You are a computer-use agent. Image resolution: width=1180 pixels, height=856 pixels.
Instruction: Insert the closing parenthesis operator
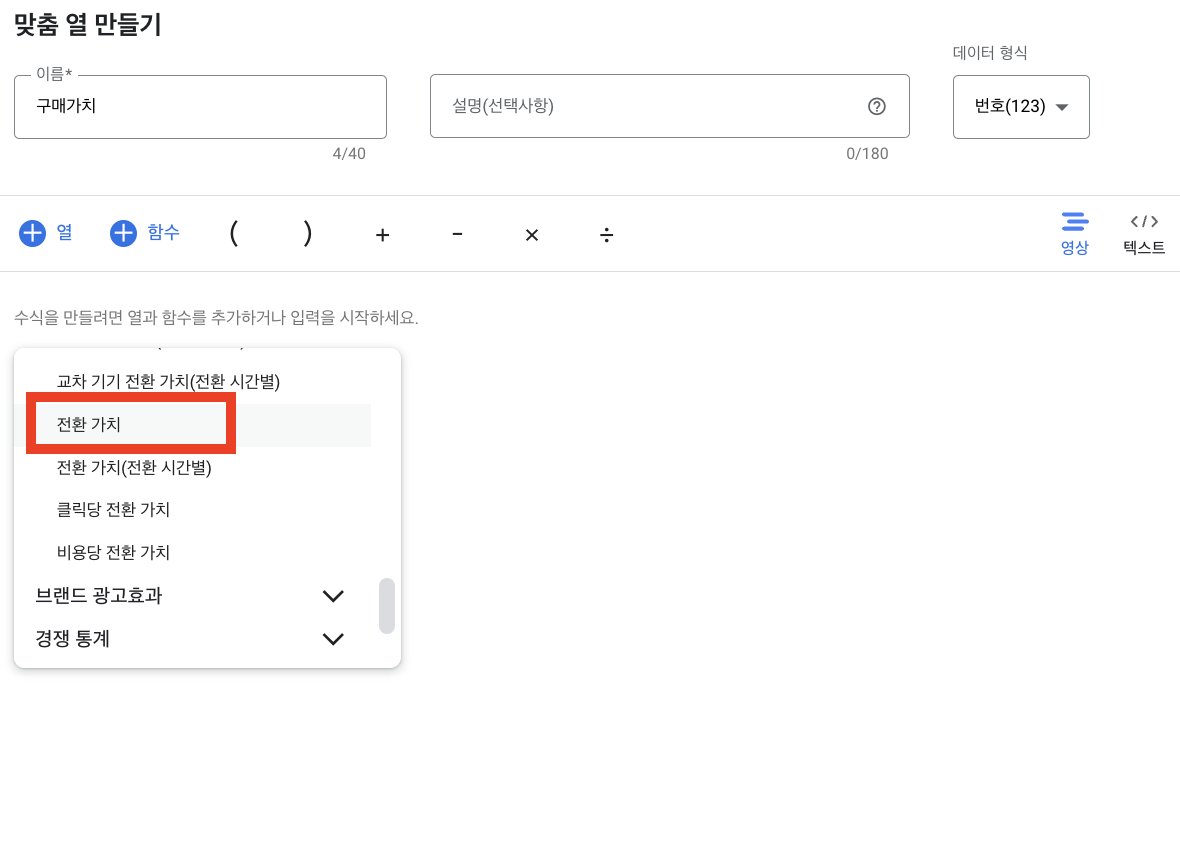(308, 234)
